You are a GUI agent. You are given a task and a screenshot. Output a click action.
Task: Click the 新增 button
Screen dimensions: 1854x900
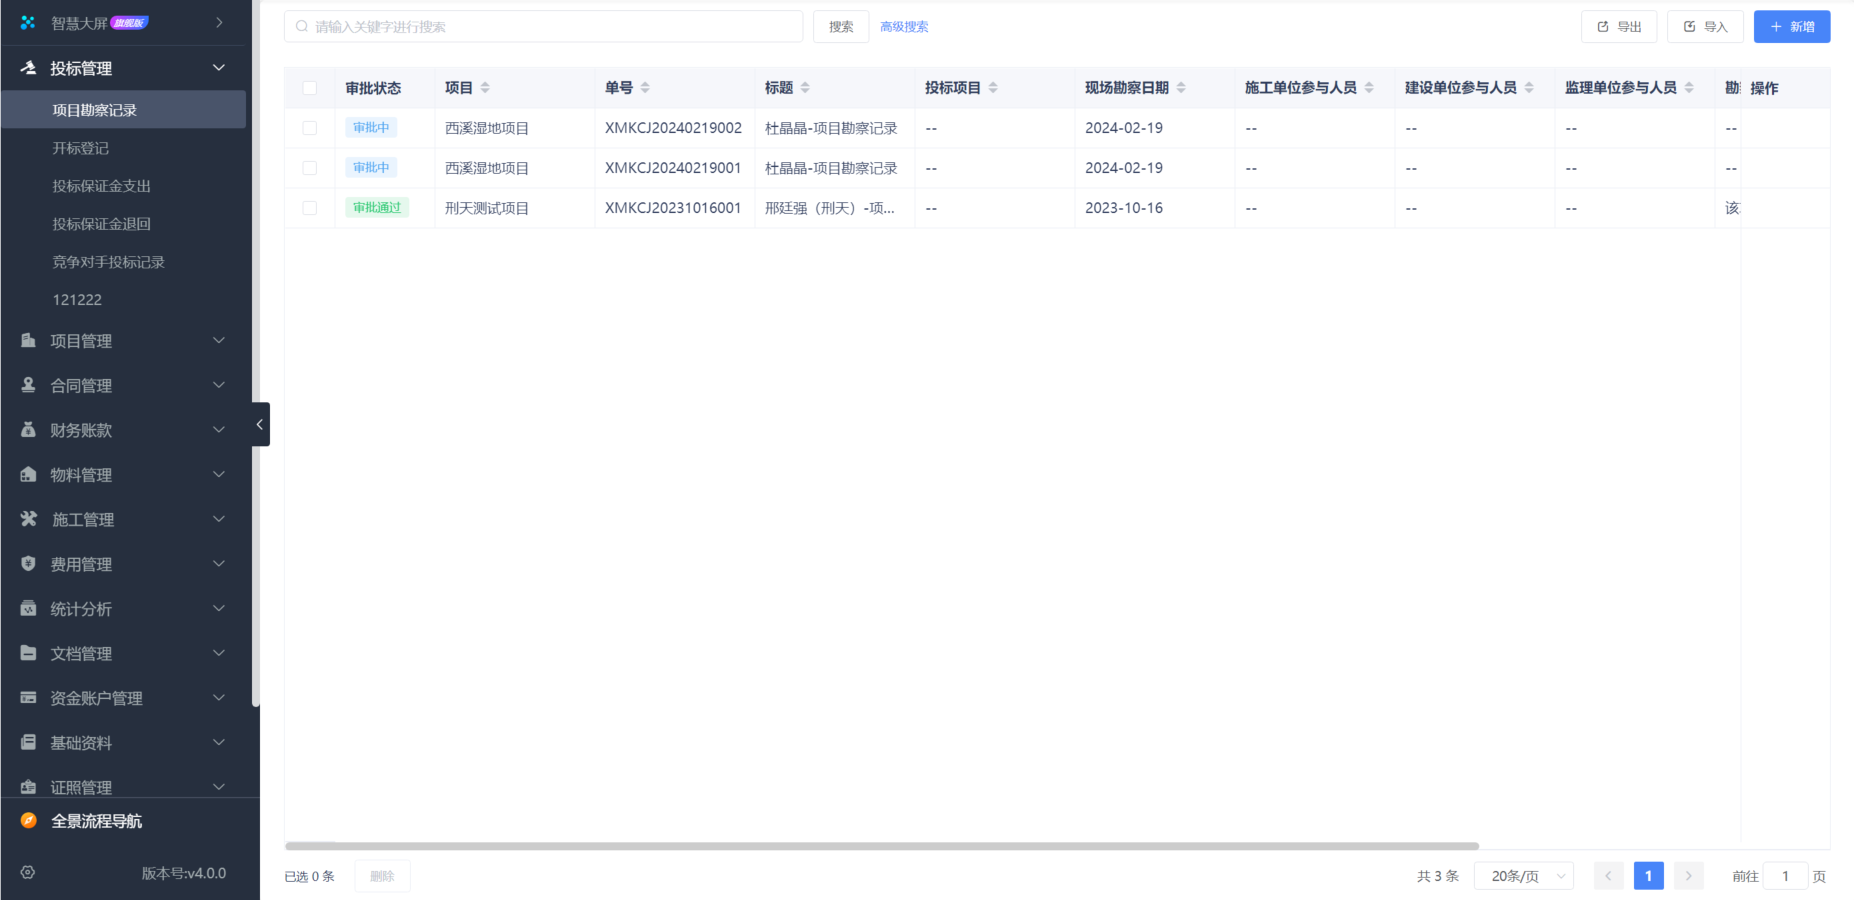1791,27
